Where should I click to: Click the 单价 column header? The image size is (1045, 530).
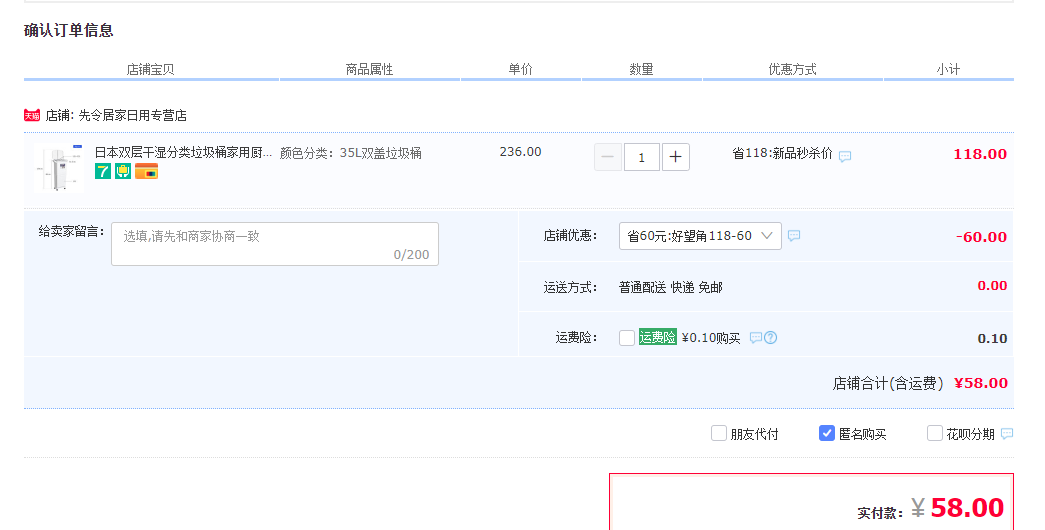point(521,69)
